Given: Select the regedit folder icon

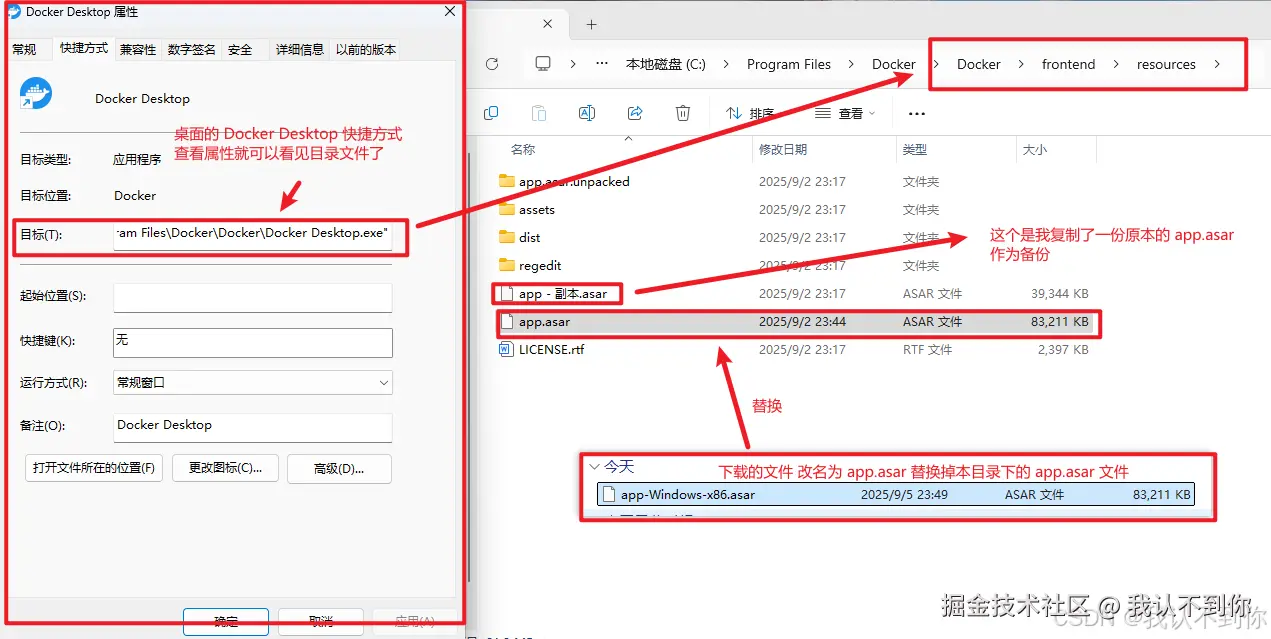Looking at the screenshot, I should [x=507, y=266].
